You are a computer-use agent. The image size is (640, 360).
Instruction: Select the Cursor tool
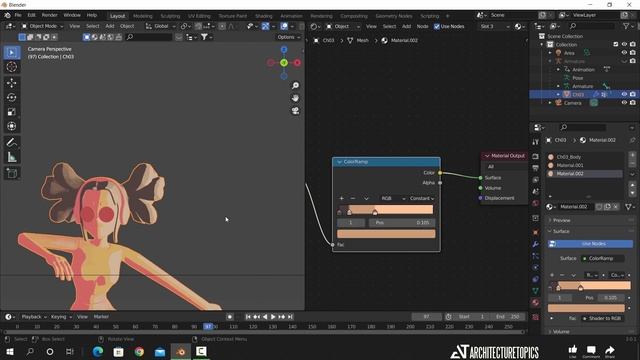[x=11, y=67]
